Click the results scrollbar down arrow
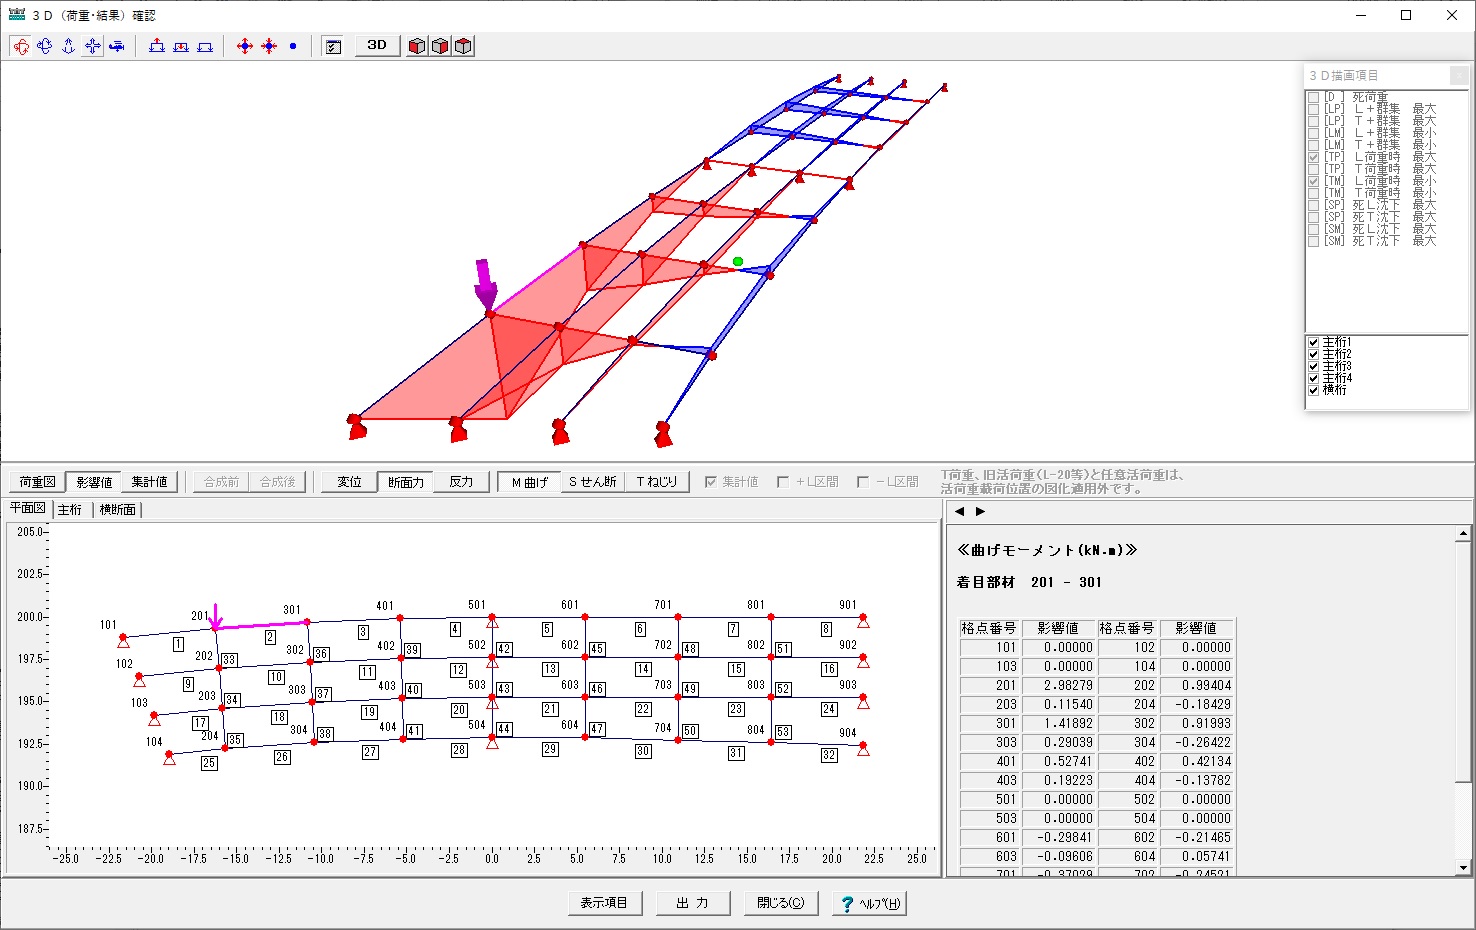 tap(1463, 868)
